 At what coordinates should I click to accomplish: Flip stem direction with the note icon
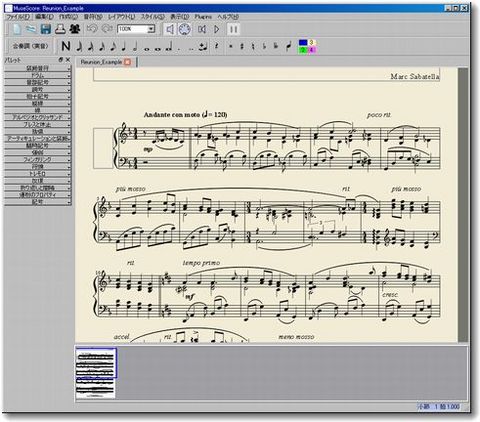tap(289, 46)
